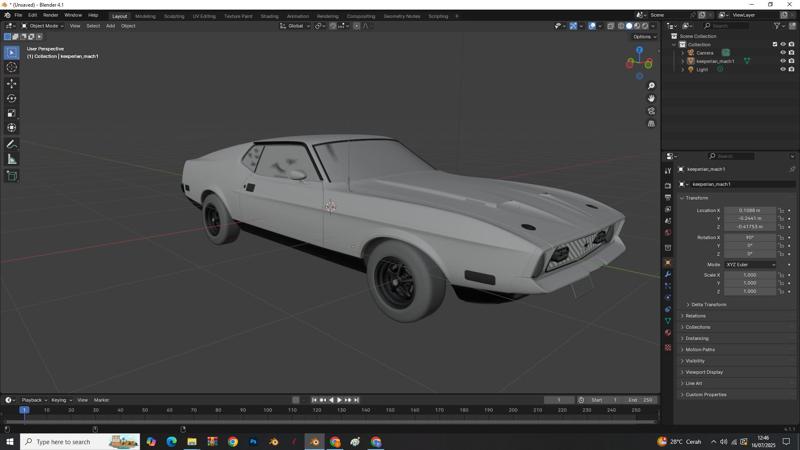Switch orthographic/perspective grid icon

point(651,123)
